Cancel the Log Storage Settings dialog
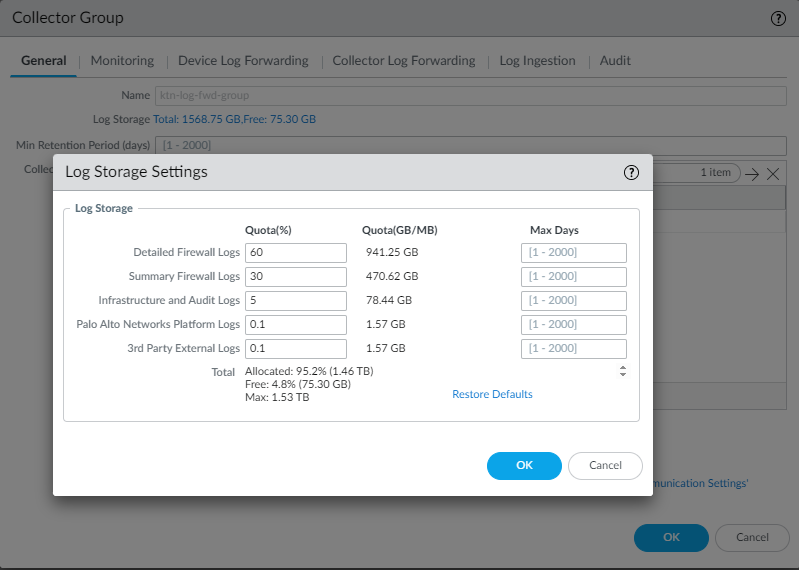The height and width of the screenshot is (570, 799). [605, 465]
